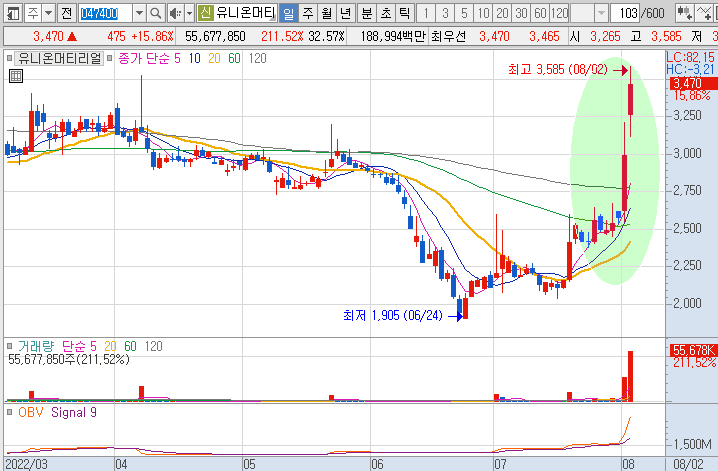Expand the dropdown next to speaker icon
Screen dimensions: 718x471
(190, 13)
